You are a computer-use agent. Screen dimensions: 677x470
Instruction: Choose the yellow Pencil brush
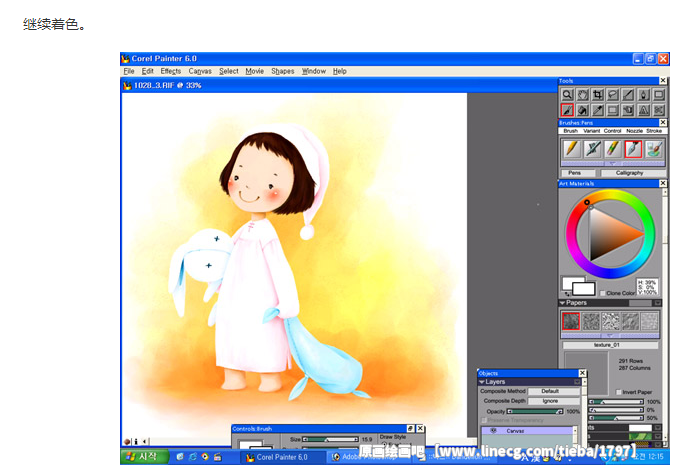(x=572, y=149)
